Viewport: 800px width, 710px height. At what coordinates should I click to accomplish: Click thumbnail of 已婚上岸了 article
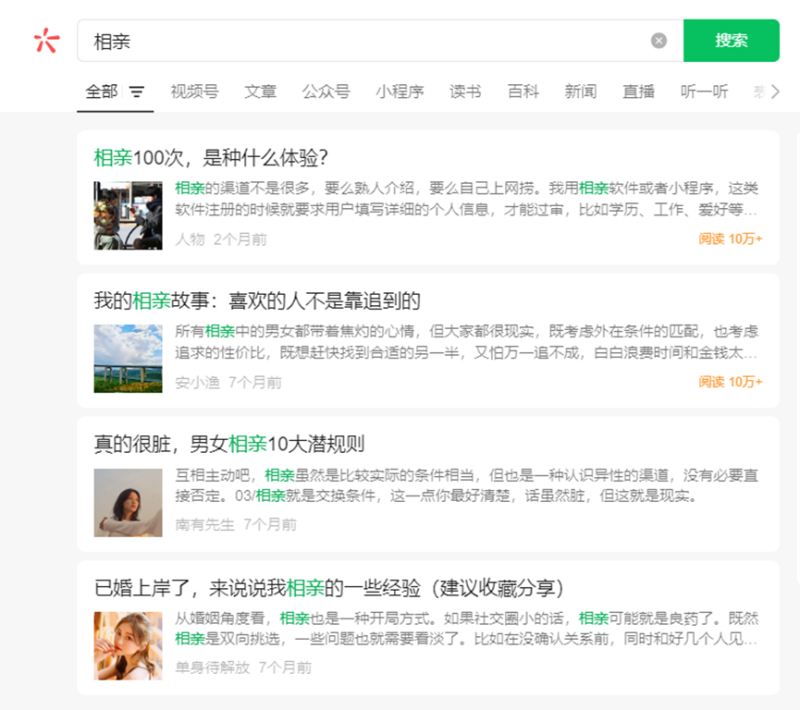click(128, 646)
